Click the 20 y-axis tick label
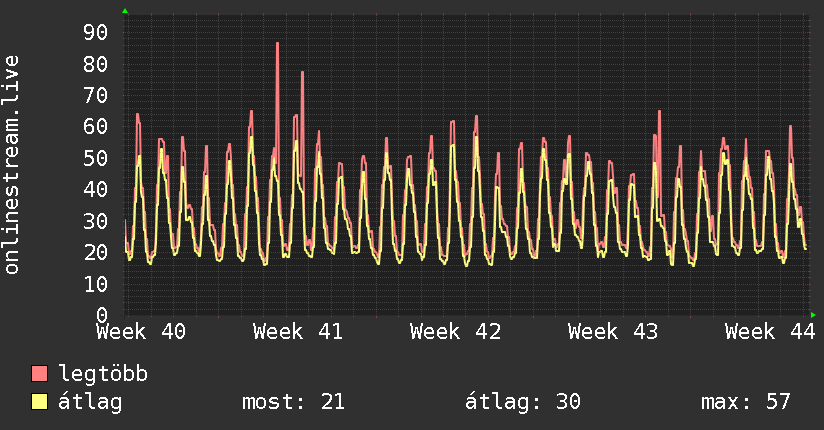 click(96, 253)
